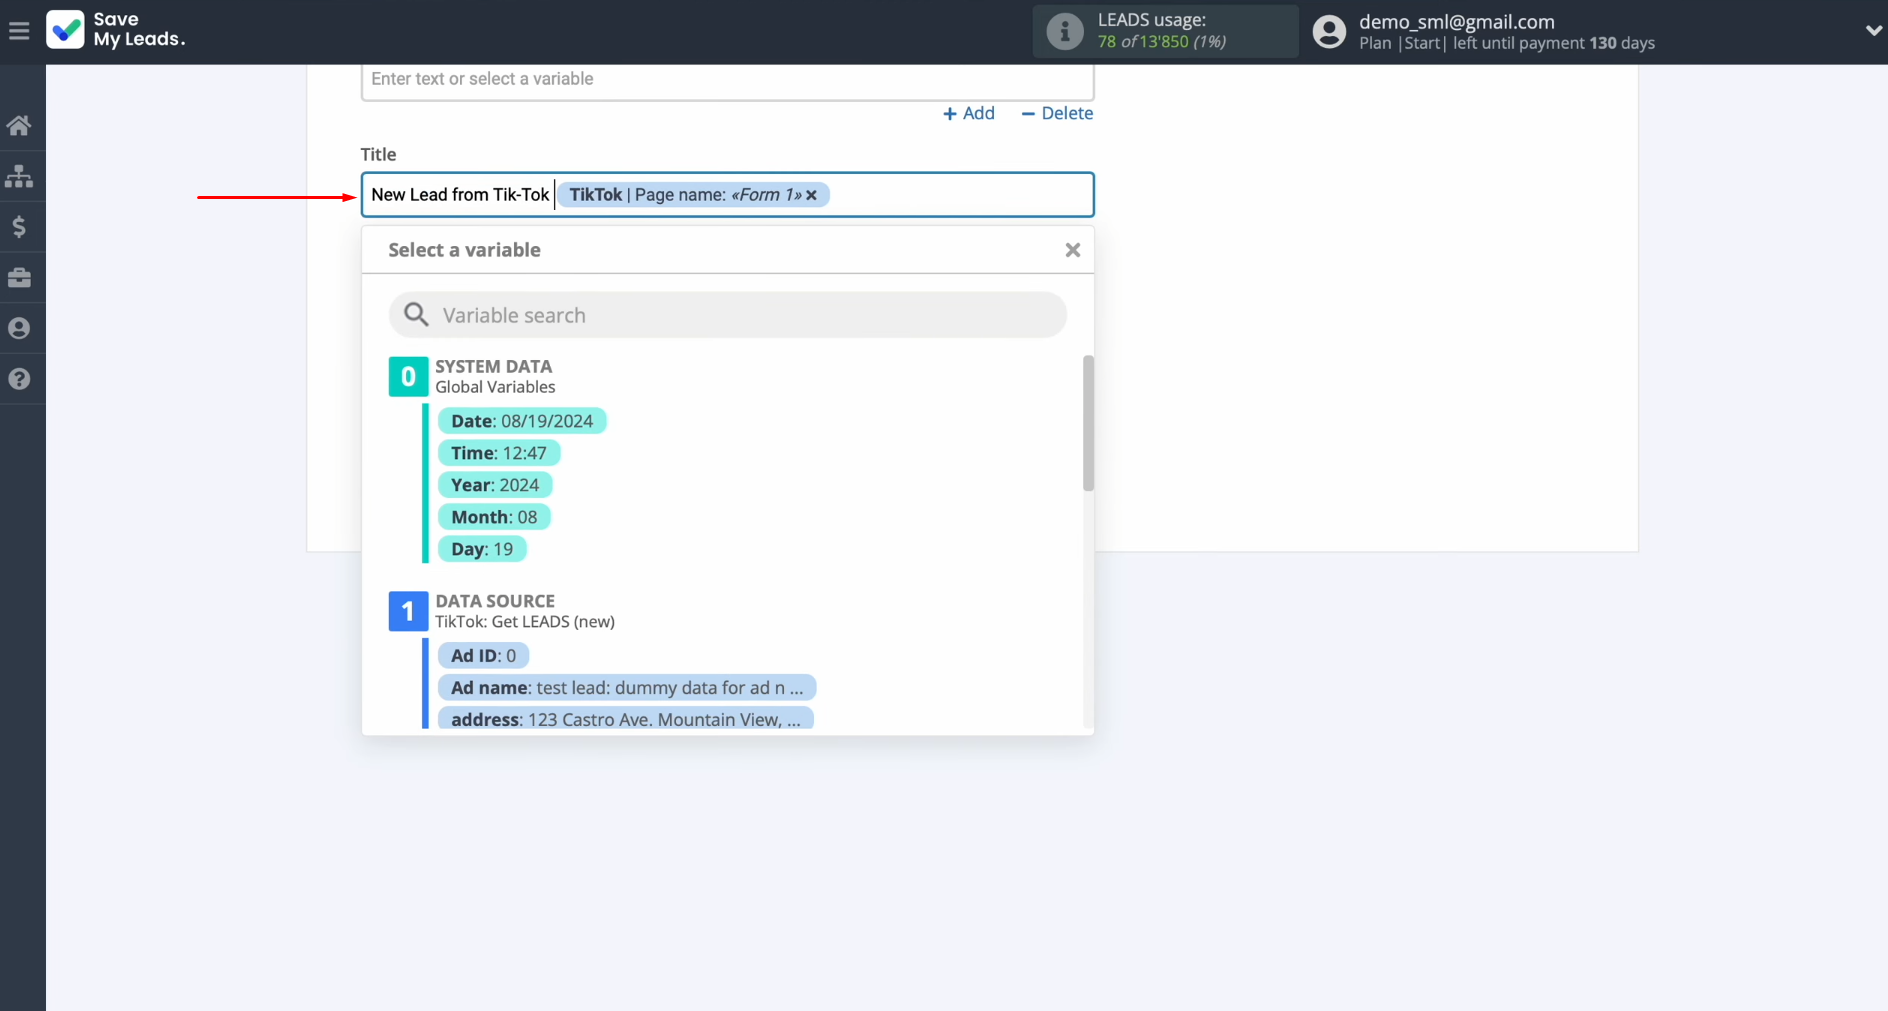Screen dimensions: 1888x1011
Task: Click the DATA SOURCE section badge 1
Action: pyautogui.click(x=408, y=611)
